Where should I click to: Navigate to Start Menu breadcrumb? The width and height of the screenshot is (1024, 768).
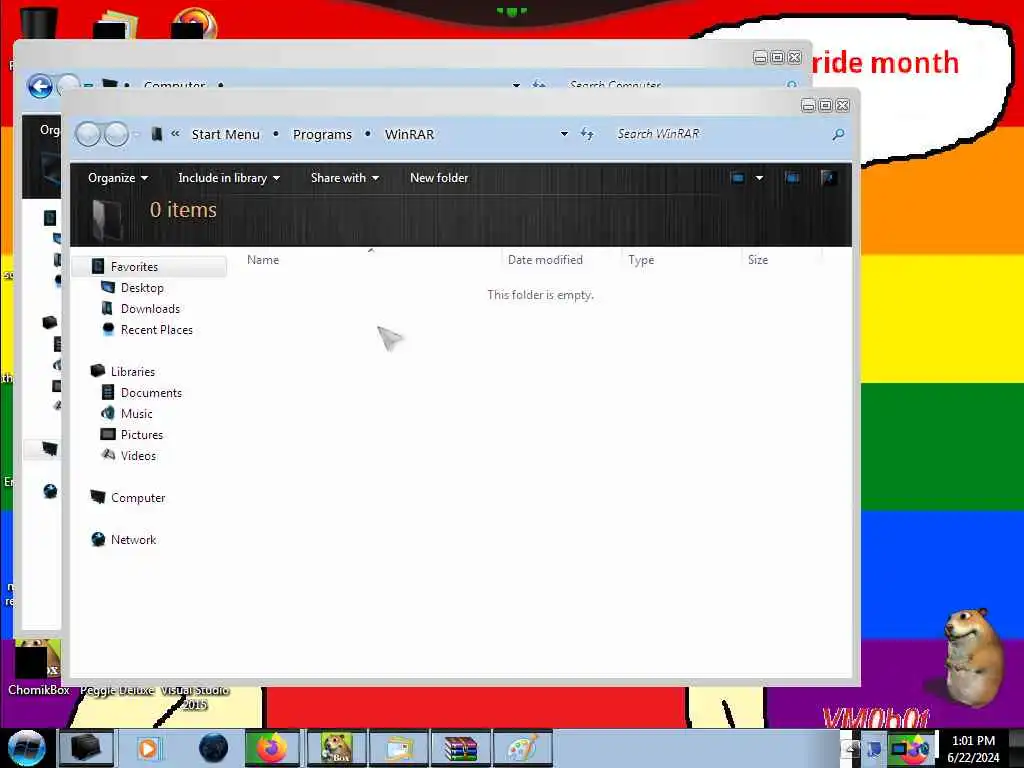(x=225, y=135)
